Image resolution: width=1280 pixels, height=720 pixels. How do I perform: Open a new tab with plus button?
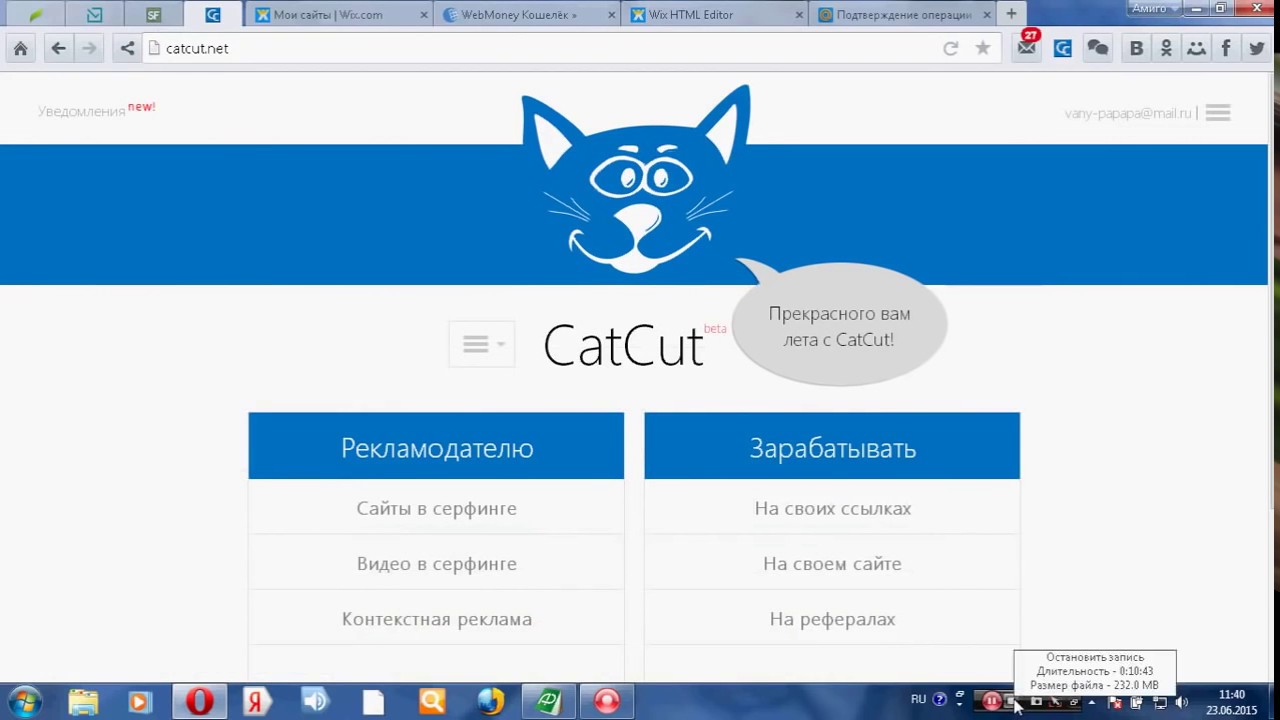tap(1011, 14)
